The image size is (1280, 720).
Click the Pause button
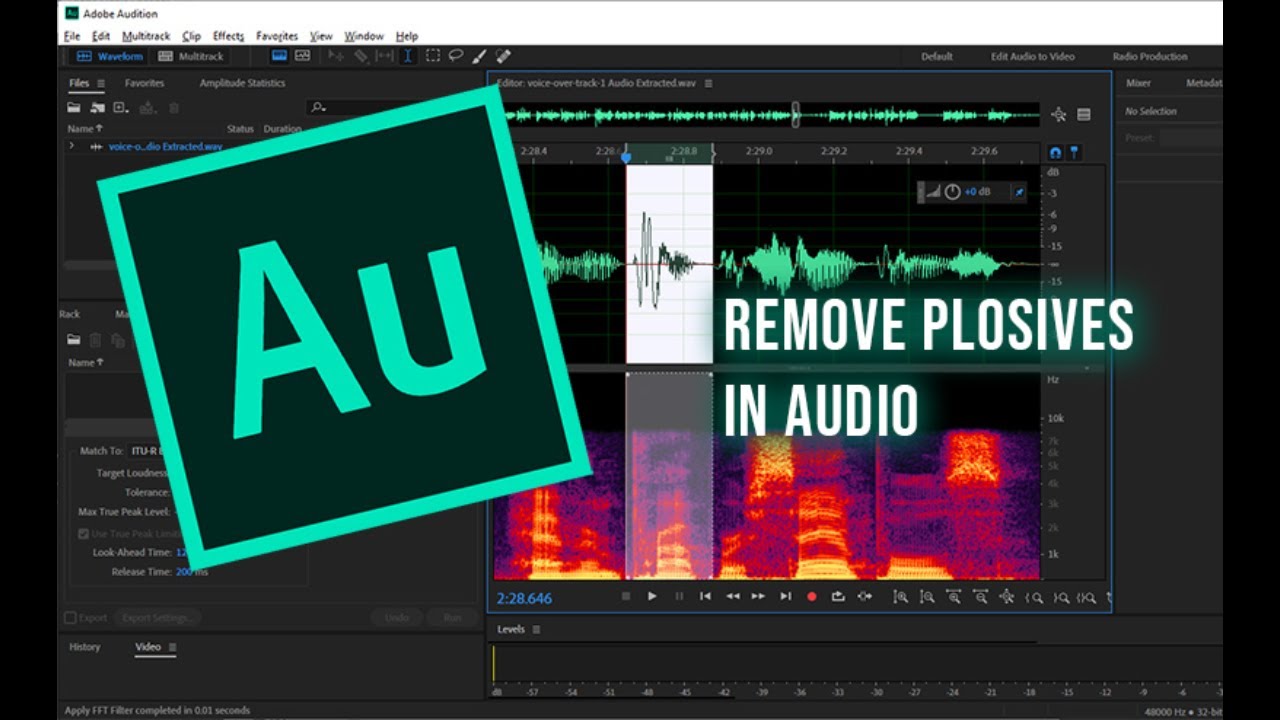(x=679, y=597)
